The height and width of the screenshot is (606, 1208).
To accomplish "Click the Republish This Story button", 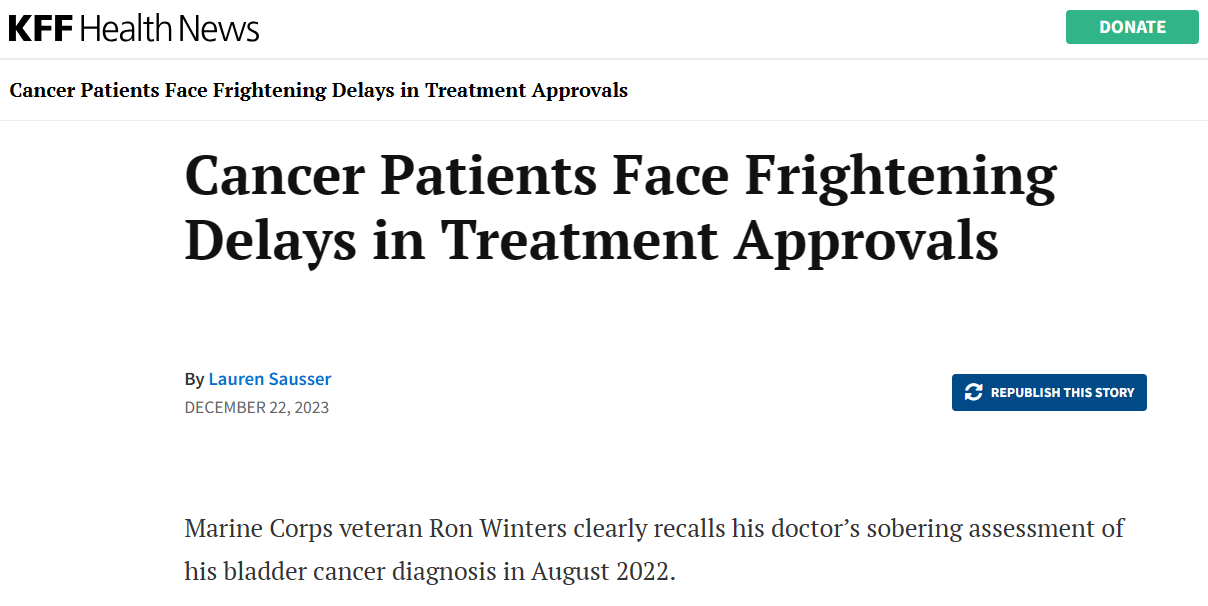I will [1049, 393].
